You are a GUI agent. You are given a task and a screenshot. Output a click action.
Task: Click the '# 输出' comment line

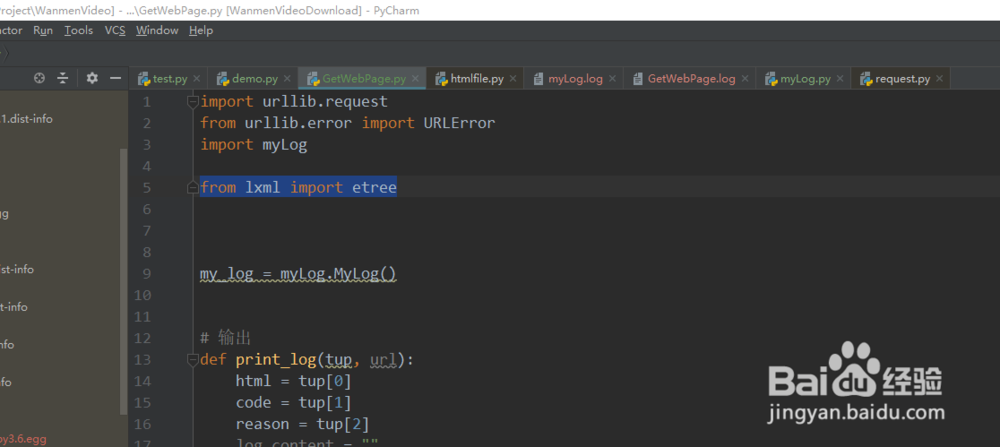tap(226, 337)
